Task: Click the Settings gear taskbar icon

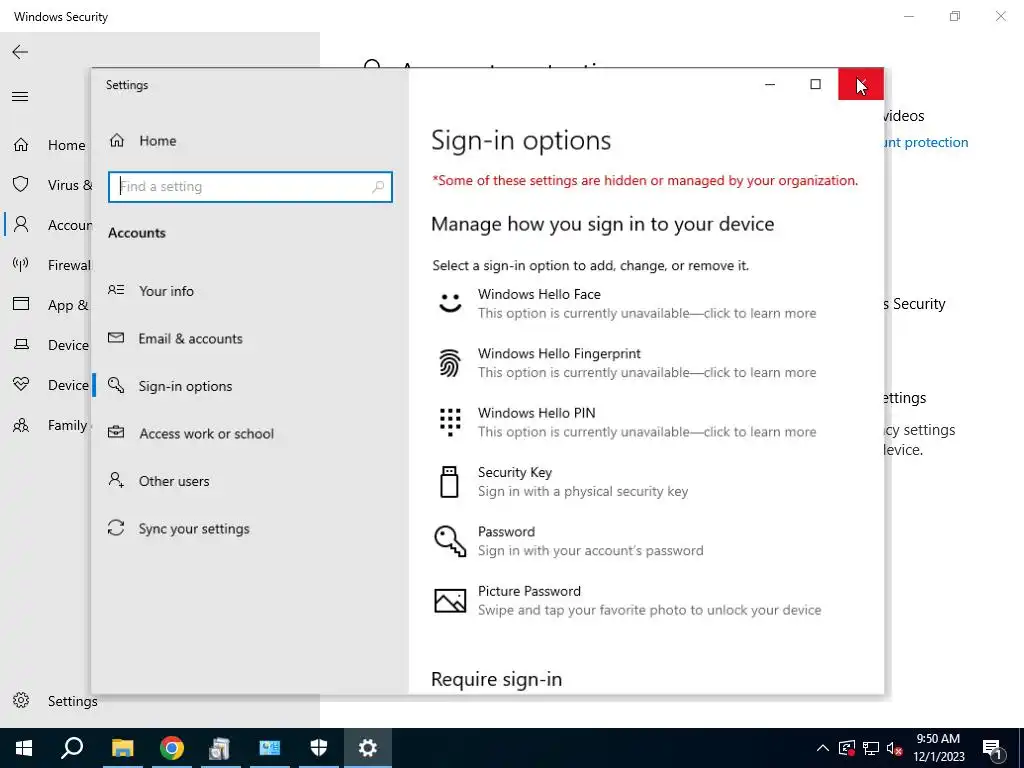Action: tap(368, 748)
